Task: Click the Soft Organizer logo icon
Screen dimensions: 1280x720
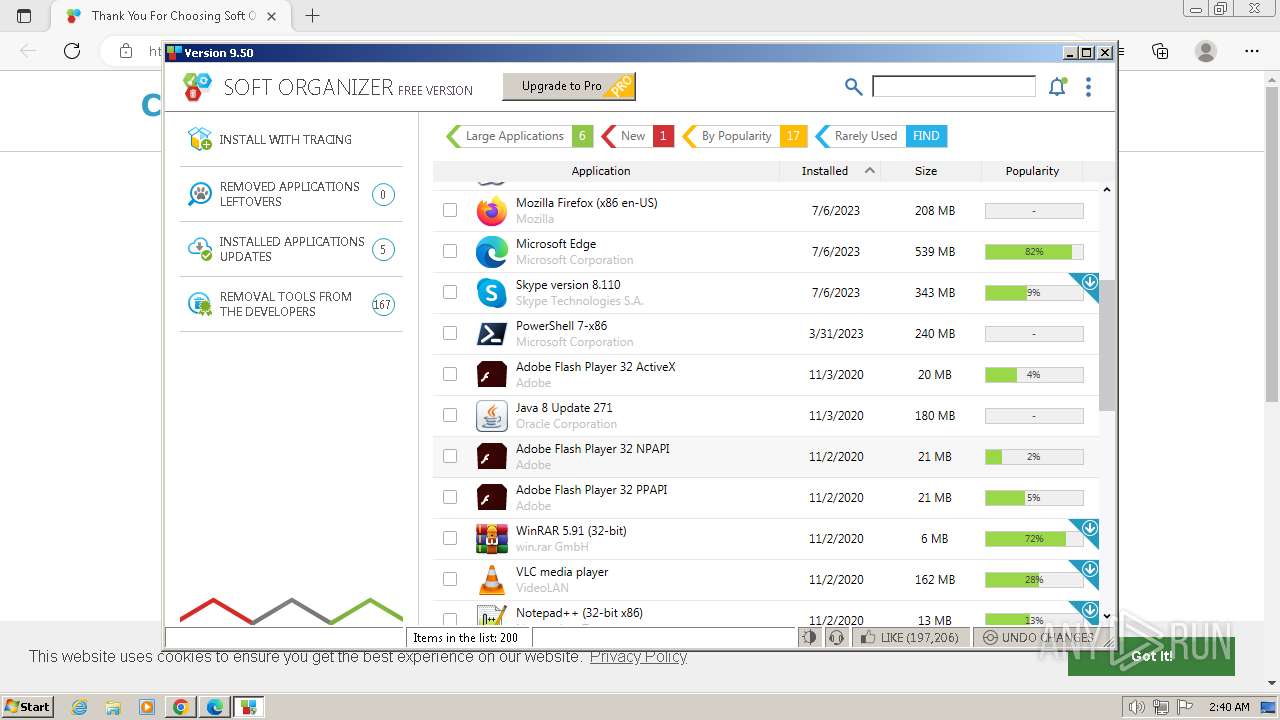Action: point(198,88)
